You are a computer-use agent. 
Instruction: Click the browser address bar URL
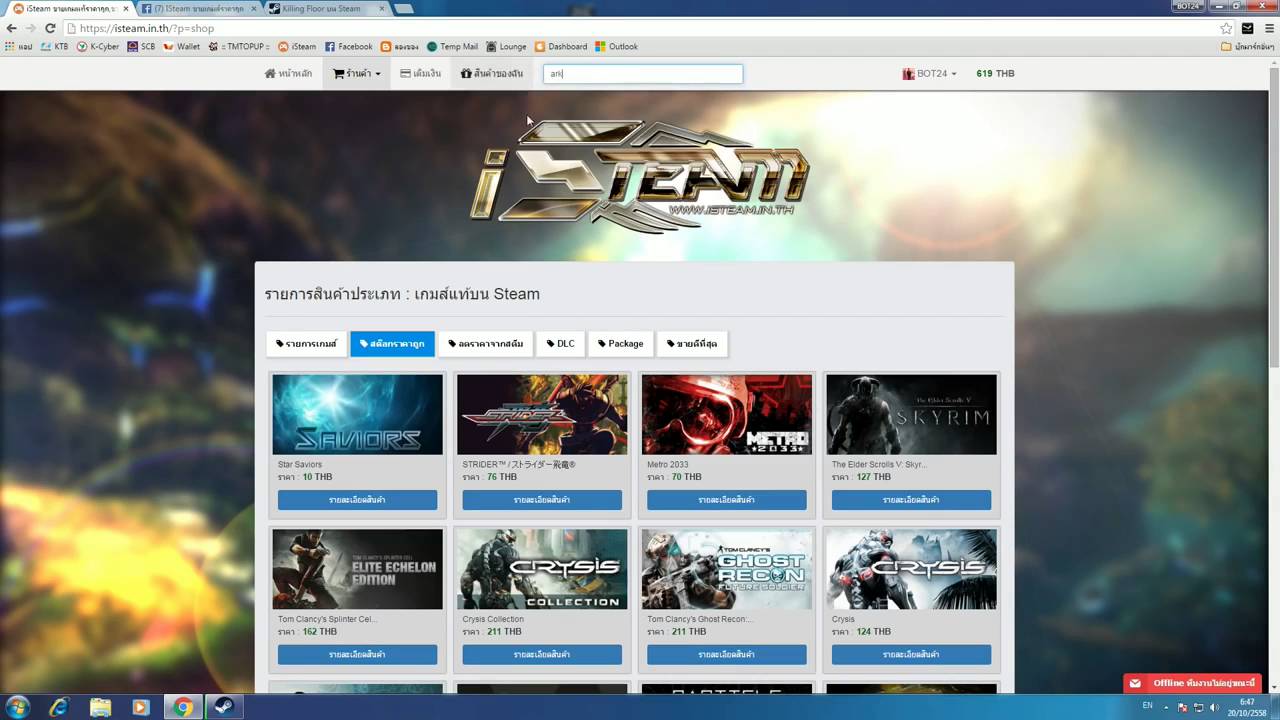click(147, 28)
